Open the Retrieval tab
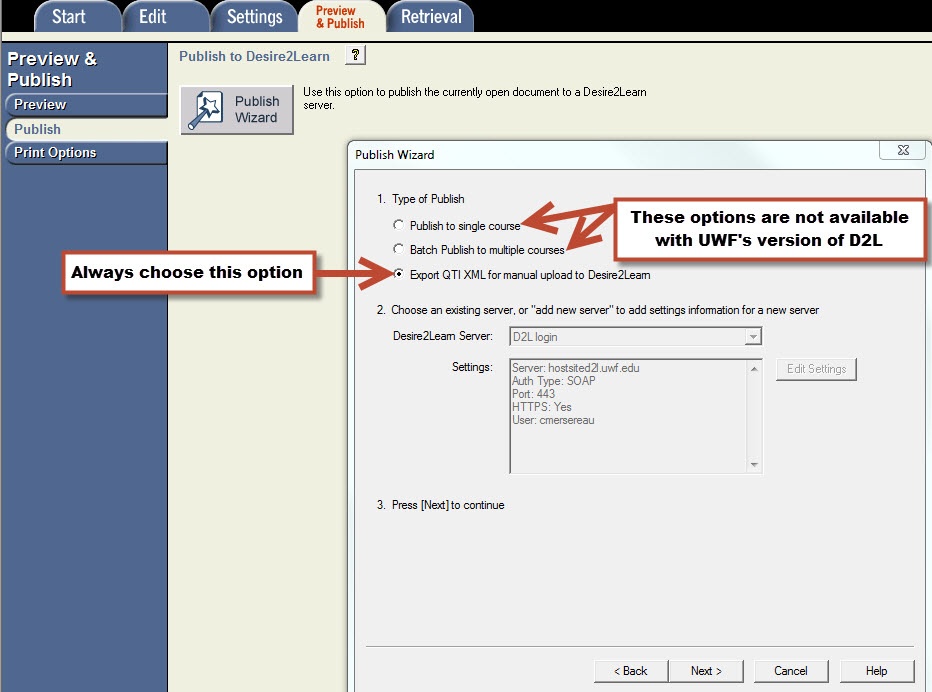The height and width of the screenshot is (692, 932). tap(430, 16)
